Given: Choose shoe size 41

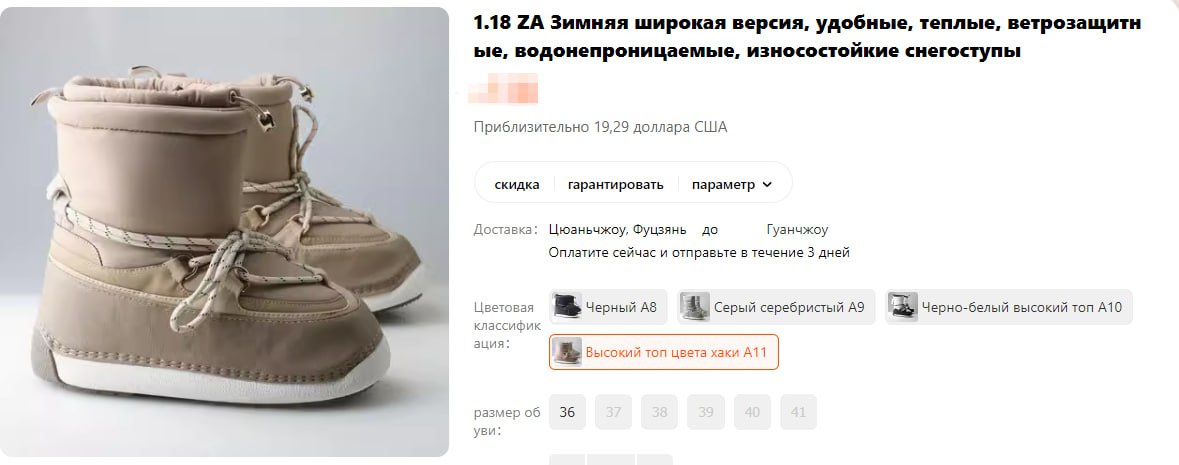Looking at the screenshot, I should click(798, 412).
